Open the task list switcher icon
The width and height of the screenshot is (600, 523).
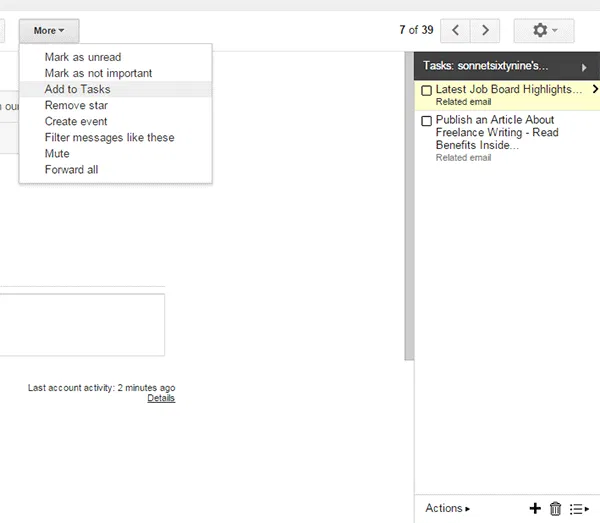579,508
